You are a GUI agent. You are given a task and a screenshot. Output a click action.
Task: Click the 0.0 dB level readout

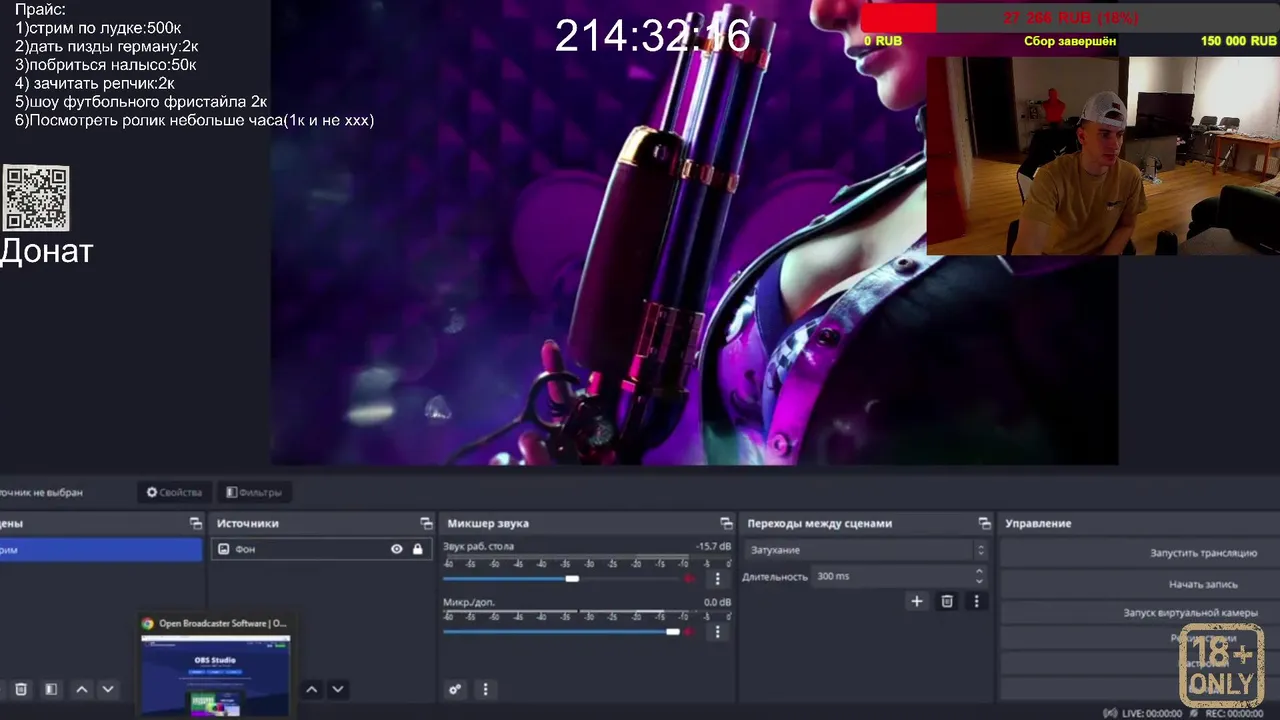pos(717,602)
